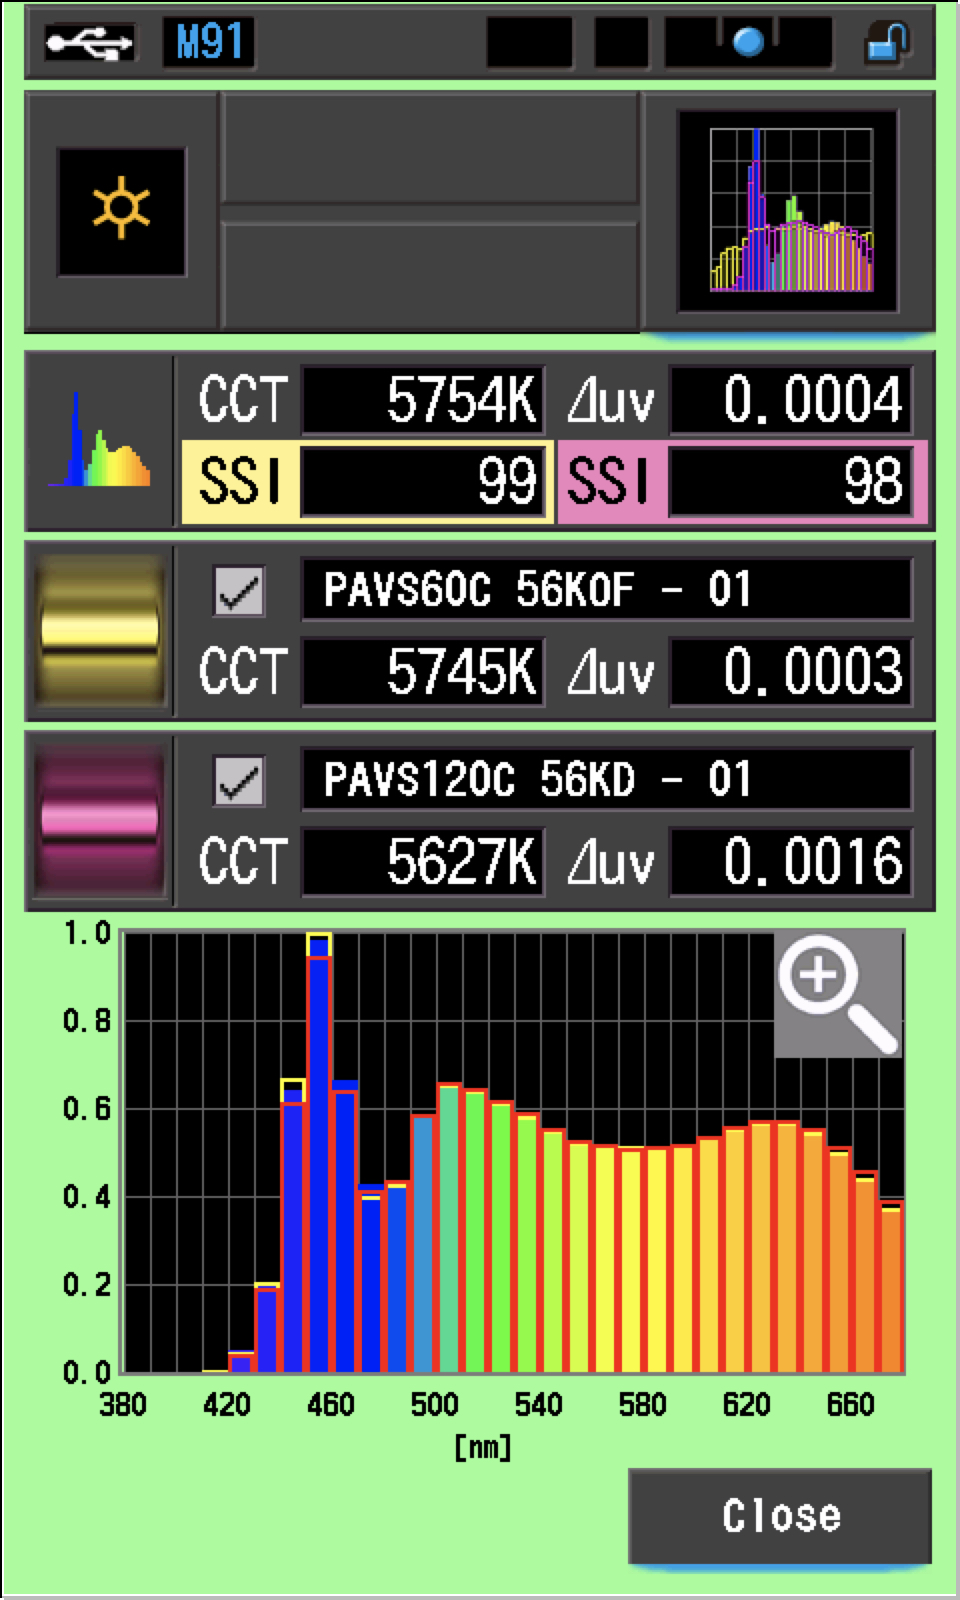Click the blue dot status indicator
This screenshot has height=1600, width=960.
click(748, 43)
